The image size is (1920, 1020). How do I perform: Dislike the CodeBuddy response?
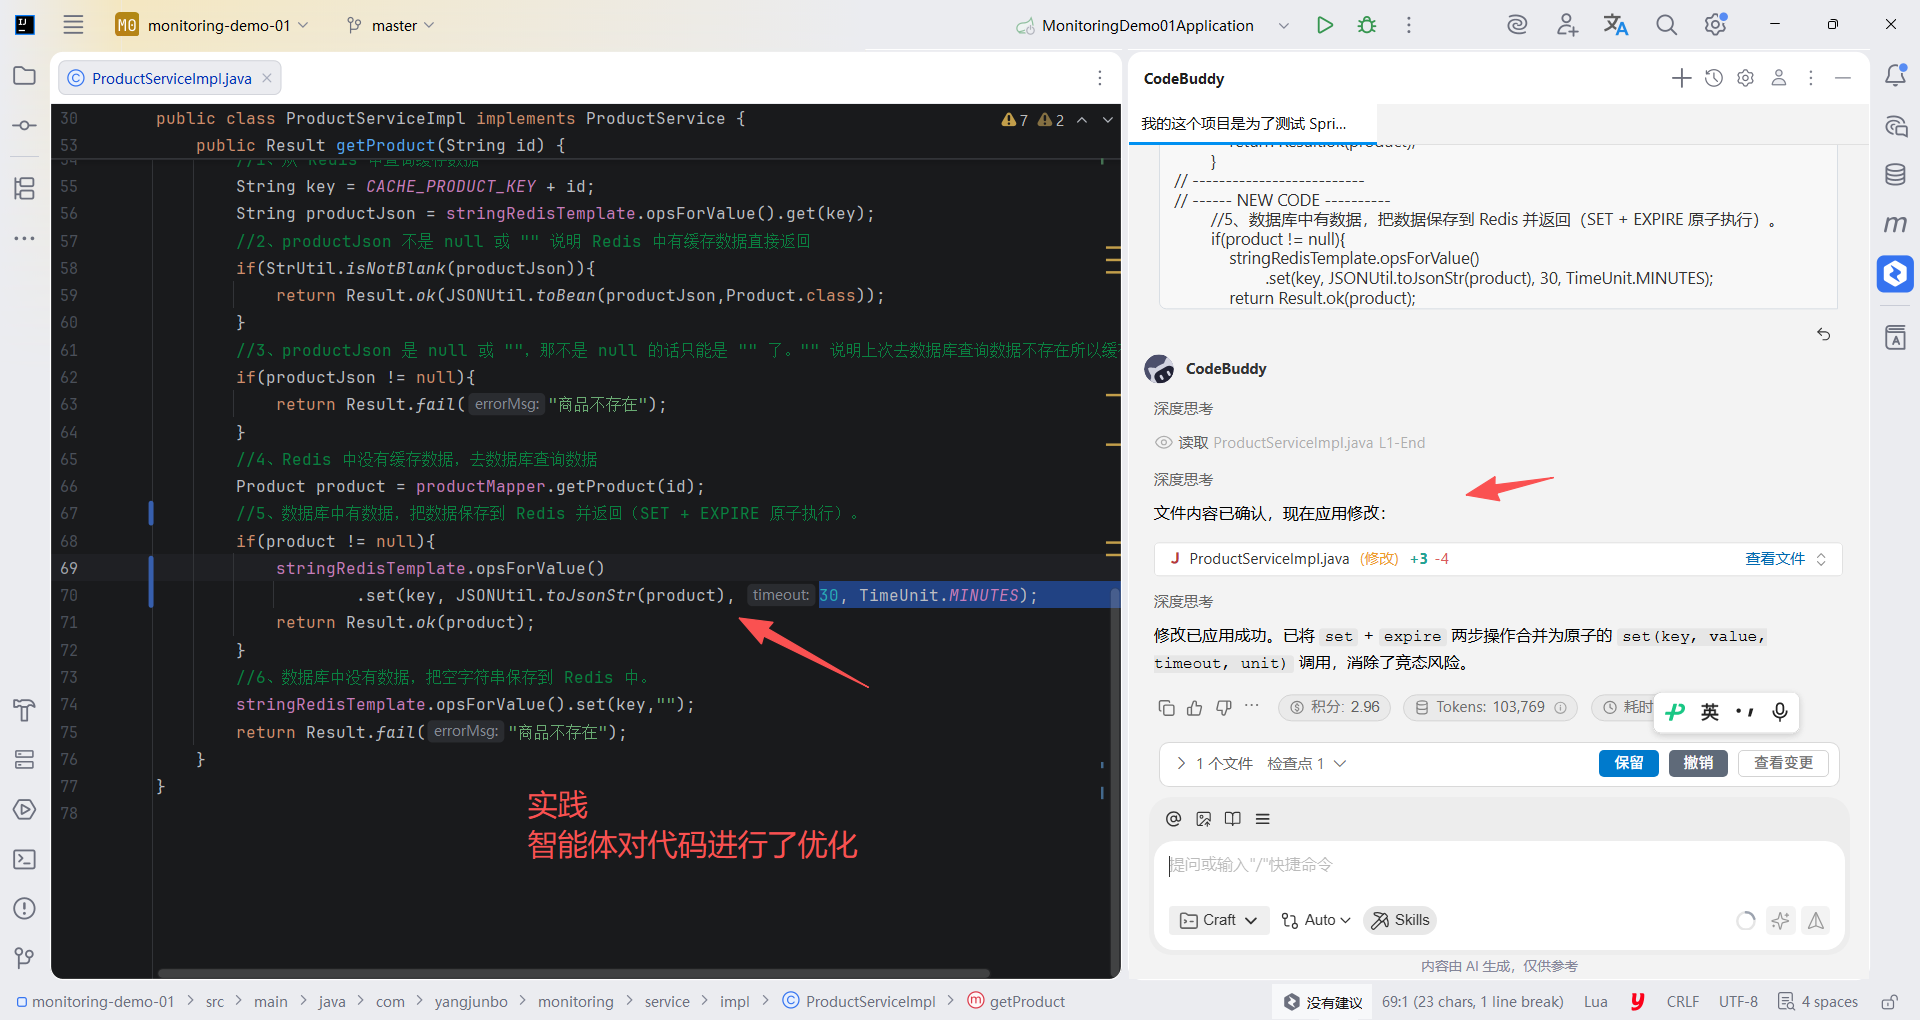coord(1224,708)
